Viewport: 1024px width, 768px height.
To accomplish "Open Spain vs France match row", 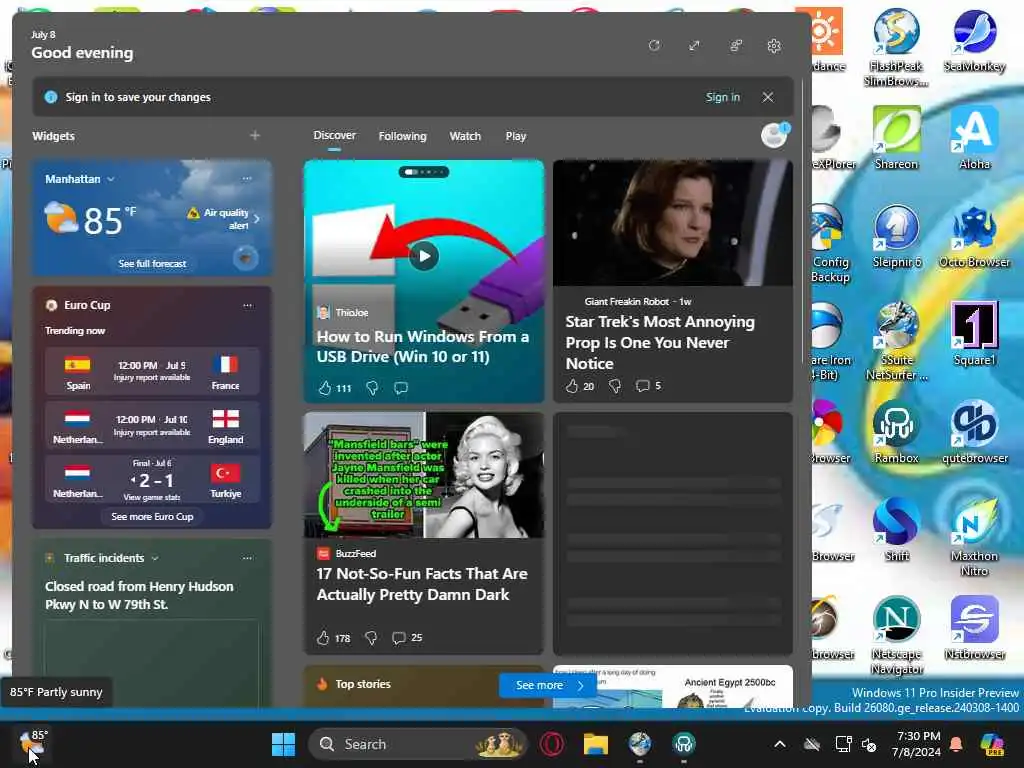I will tap(152, 372).
